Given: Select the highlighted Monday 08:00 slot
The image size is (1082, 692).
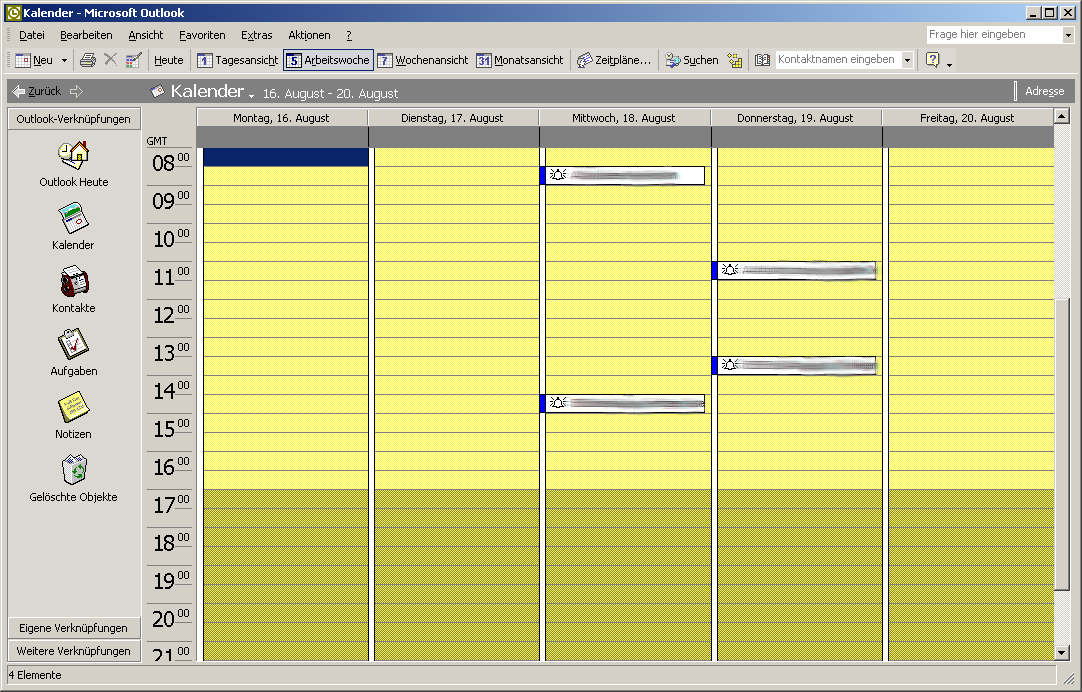Looking at the screenshot, I should tap(286, 157).
